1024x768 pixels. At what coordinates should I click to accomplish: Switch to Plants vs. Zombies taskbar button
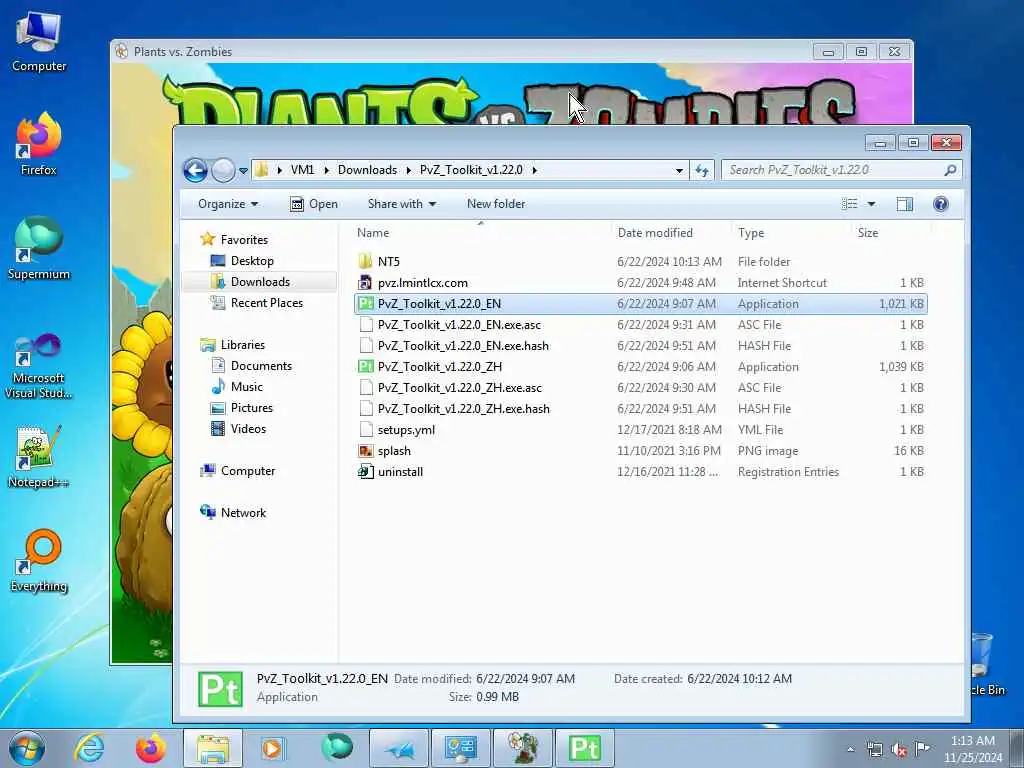coord(523,748)
